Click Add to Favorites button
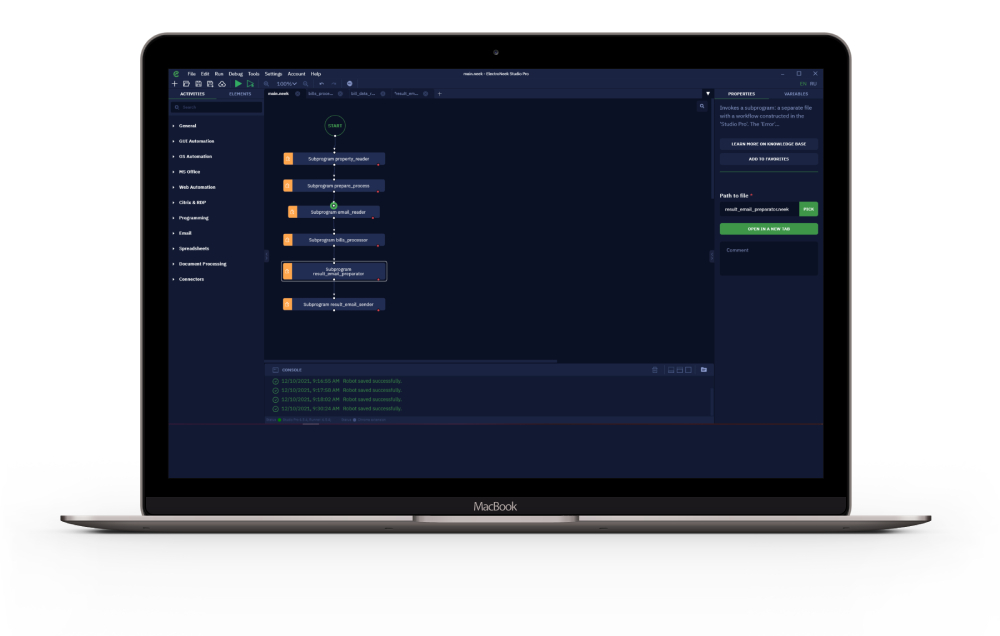Viewport: 1000px width, 636px height. point(768,159)
